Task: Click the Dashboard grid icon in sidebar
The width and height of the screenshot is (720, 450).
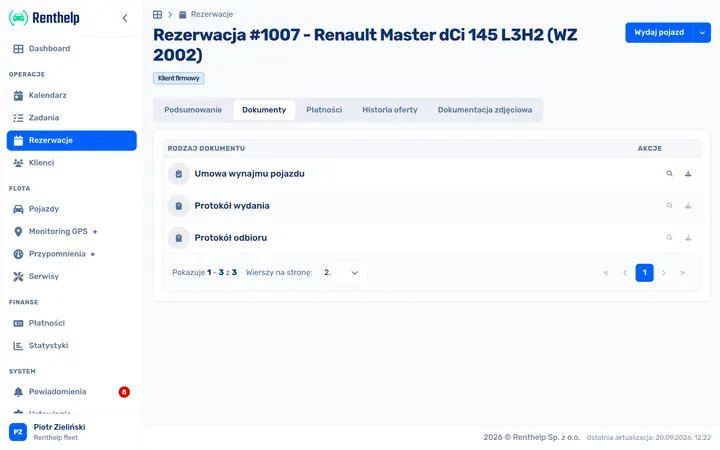Action: [x=18, y=49]
